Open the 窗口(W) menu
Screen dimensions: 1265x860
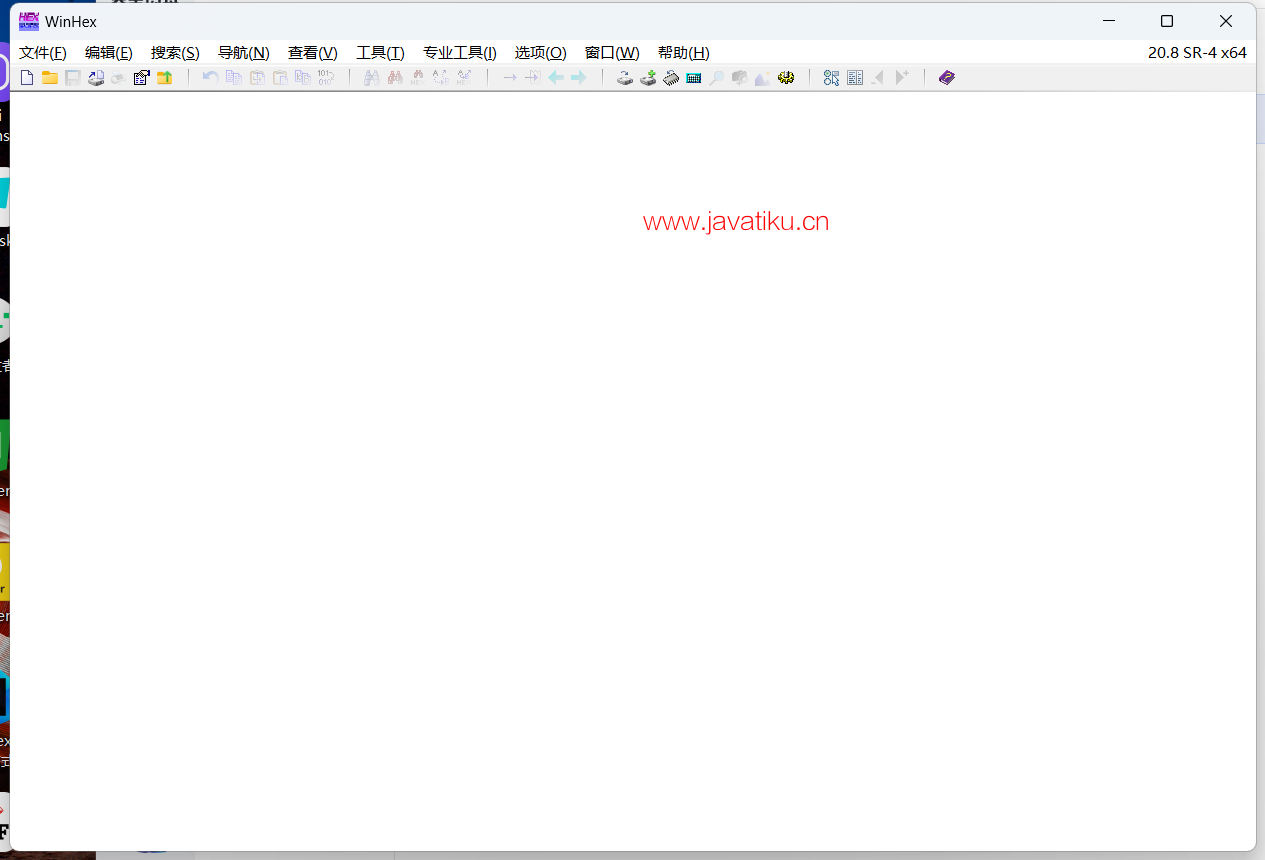[612, 53]
